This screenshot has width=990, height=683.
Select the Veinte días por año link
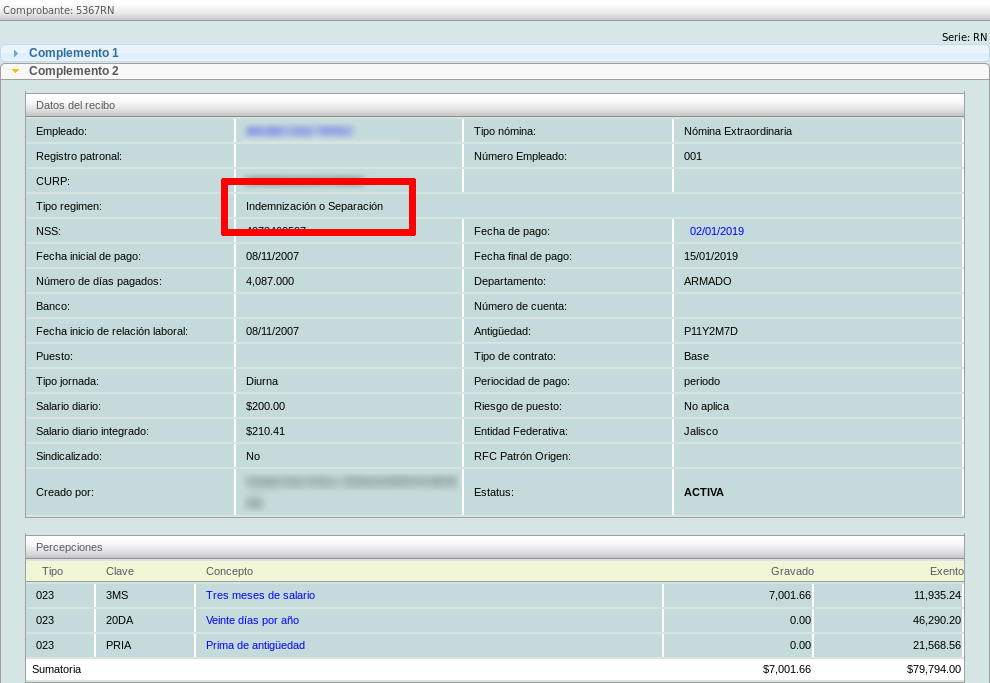tap(252, 620)
